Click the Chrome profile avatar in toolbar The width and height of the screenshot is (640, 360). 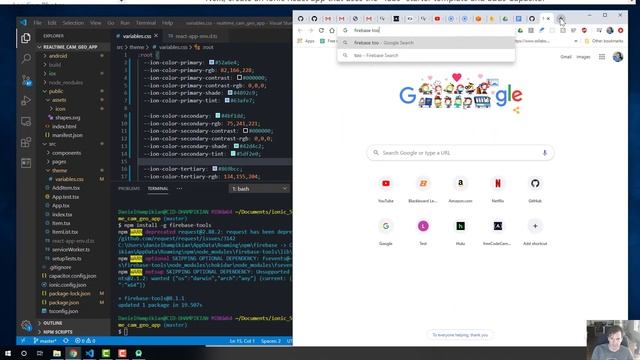610,30
